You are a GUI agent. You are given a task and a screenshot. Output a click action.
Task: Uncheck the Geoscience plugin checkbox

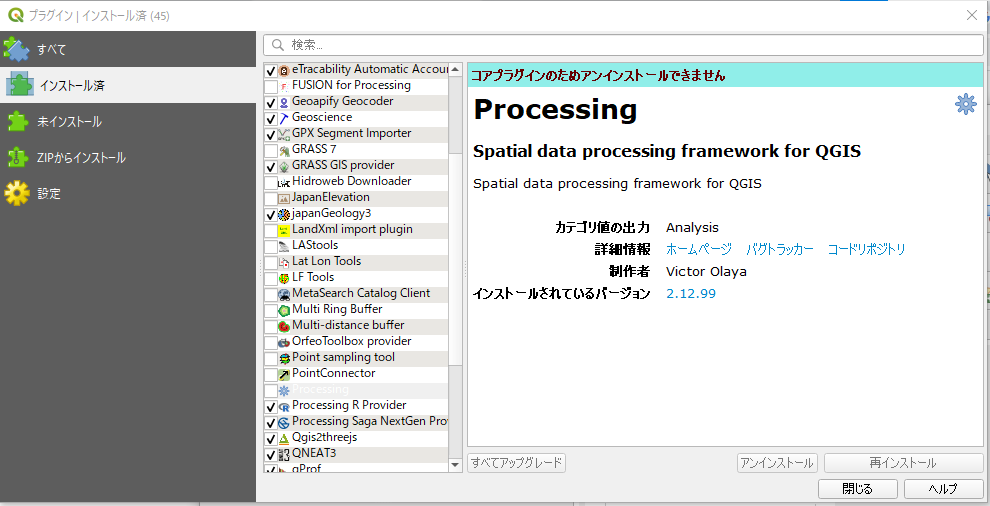pos(271,118)
